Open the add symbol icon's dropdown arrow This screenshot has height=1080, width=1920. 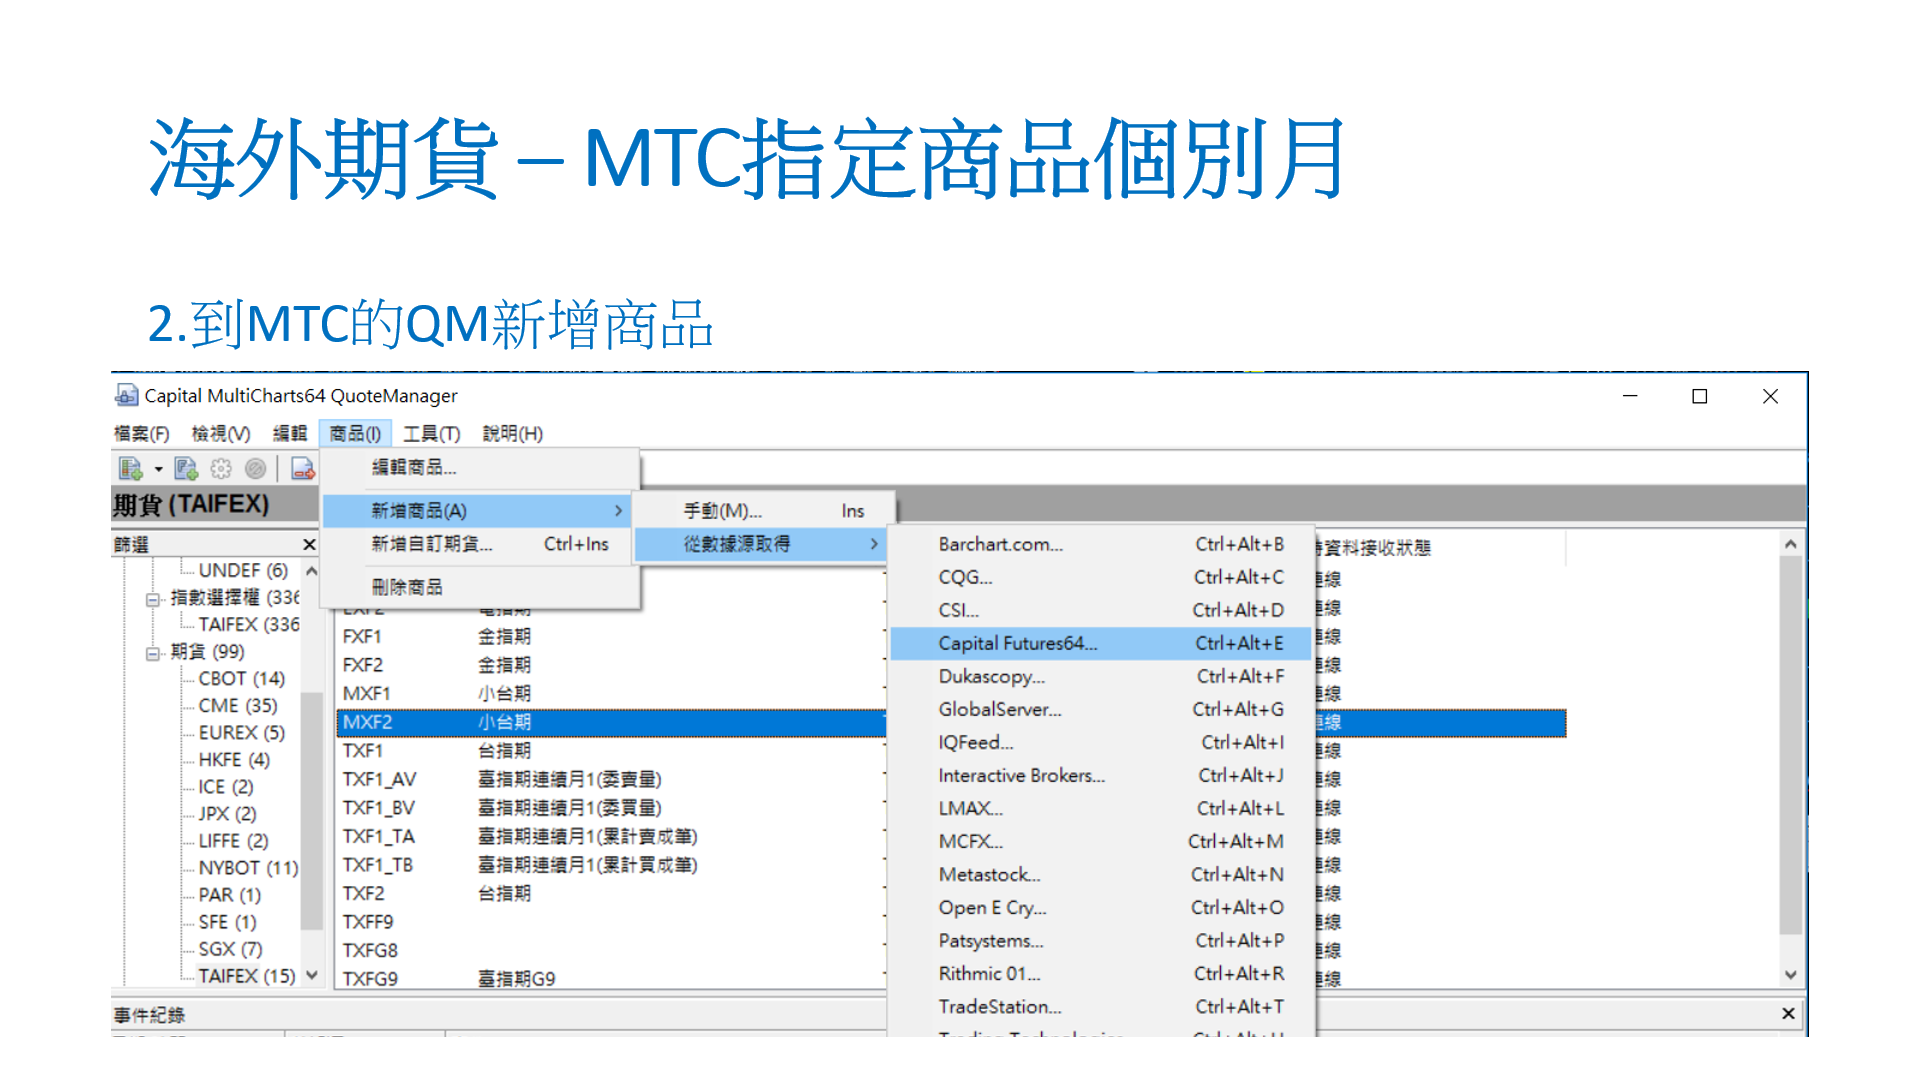pos(158,469)
